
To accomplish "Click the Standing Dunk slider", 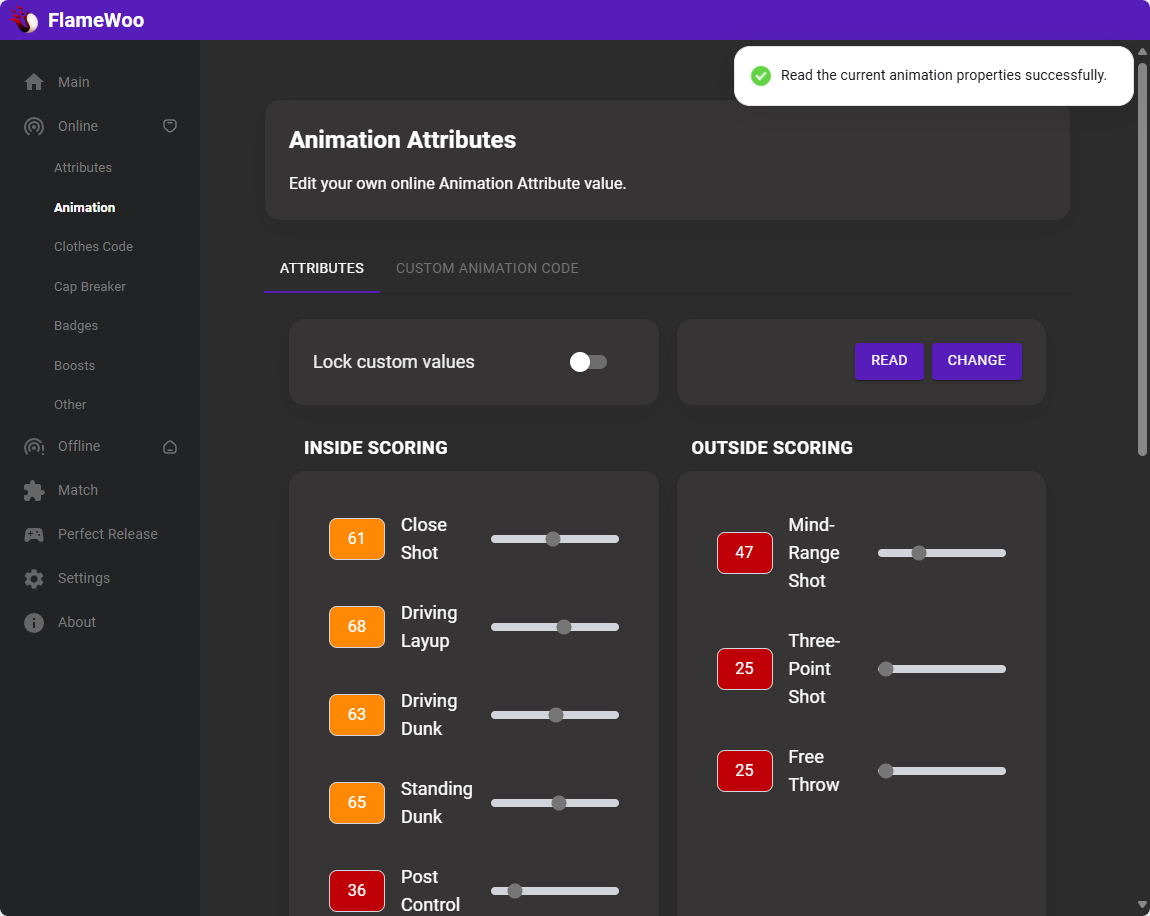I will point(554,803).
